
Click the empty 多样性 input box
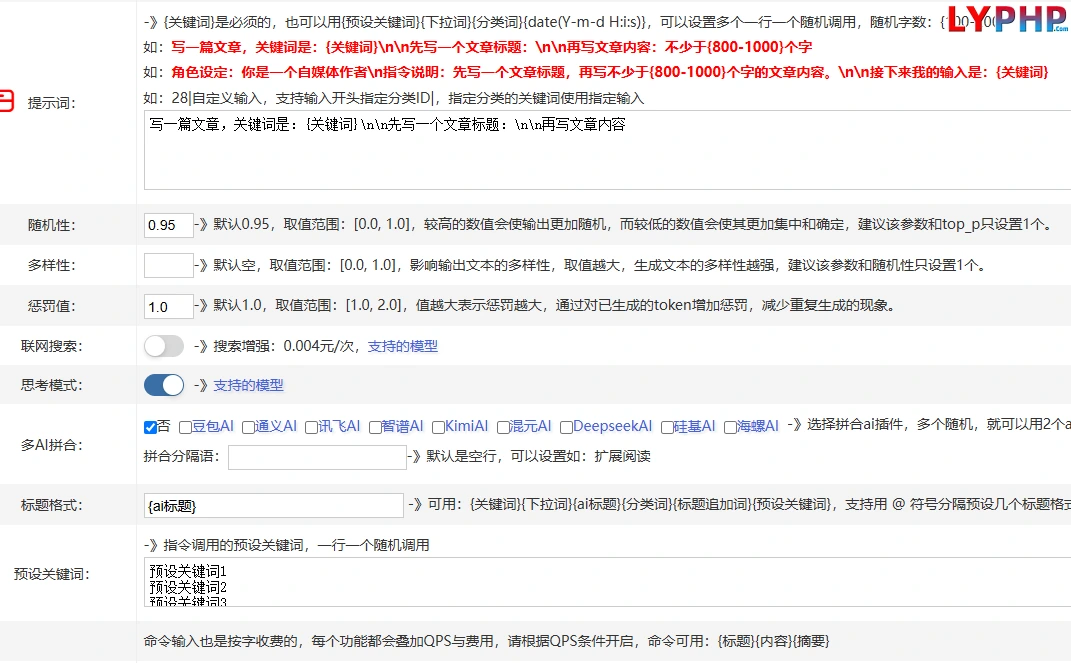pos(169,266)
